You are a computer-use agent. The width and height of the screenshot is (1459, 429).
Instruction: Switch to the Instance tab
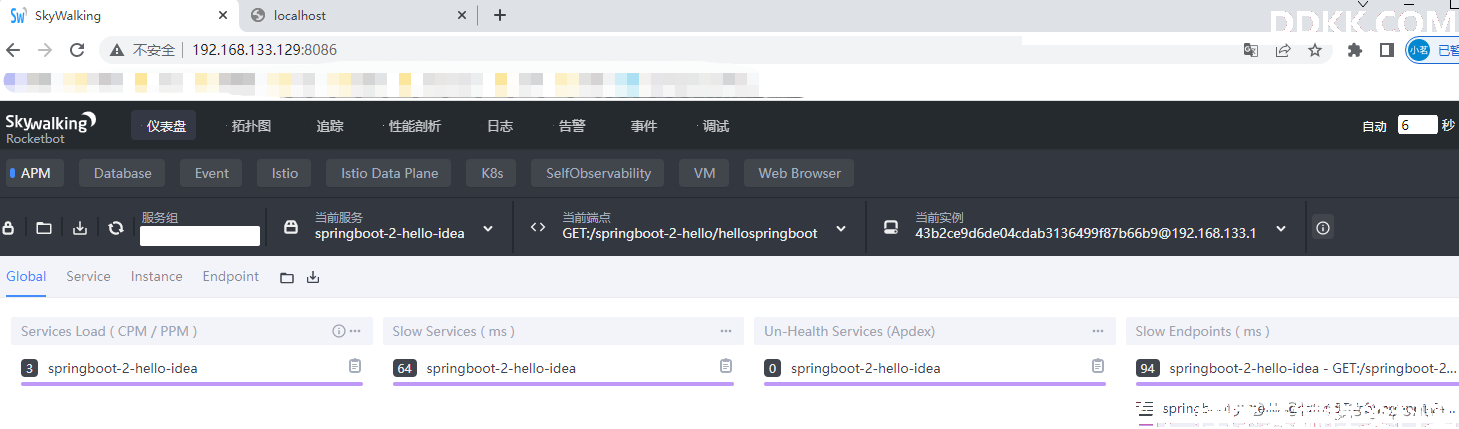pos(157,276)
